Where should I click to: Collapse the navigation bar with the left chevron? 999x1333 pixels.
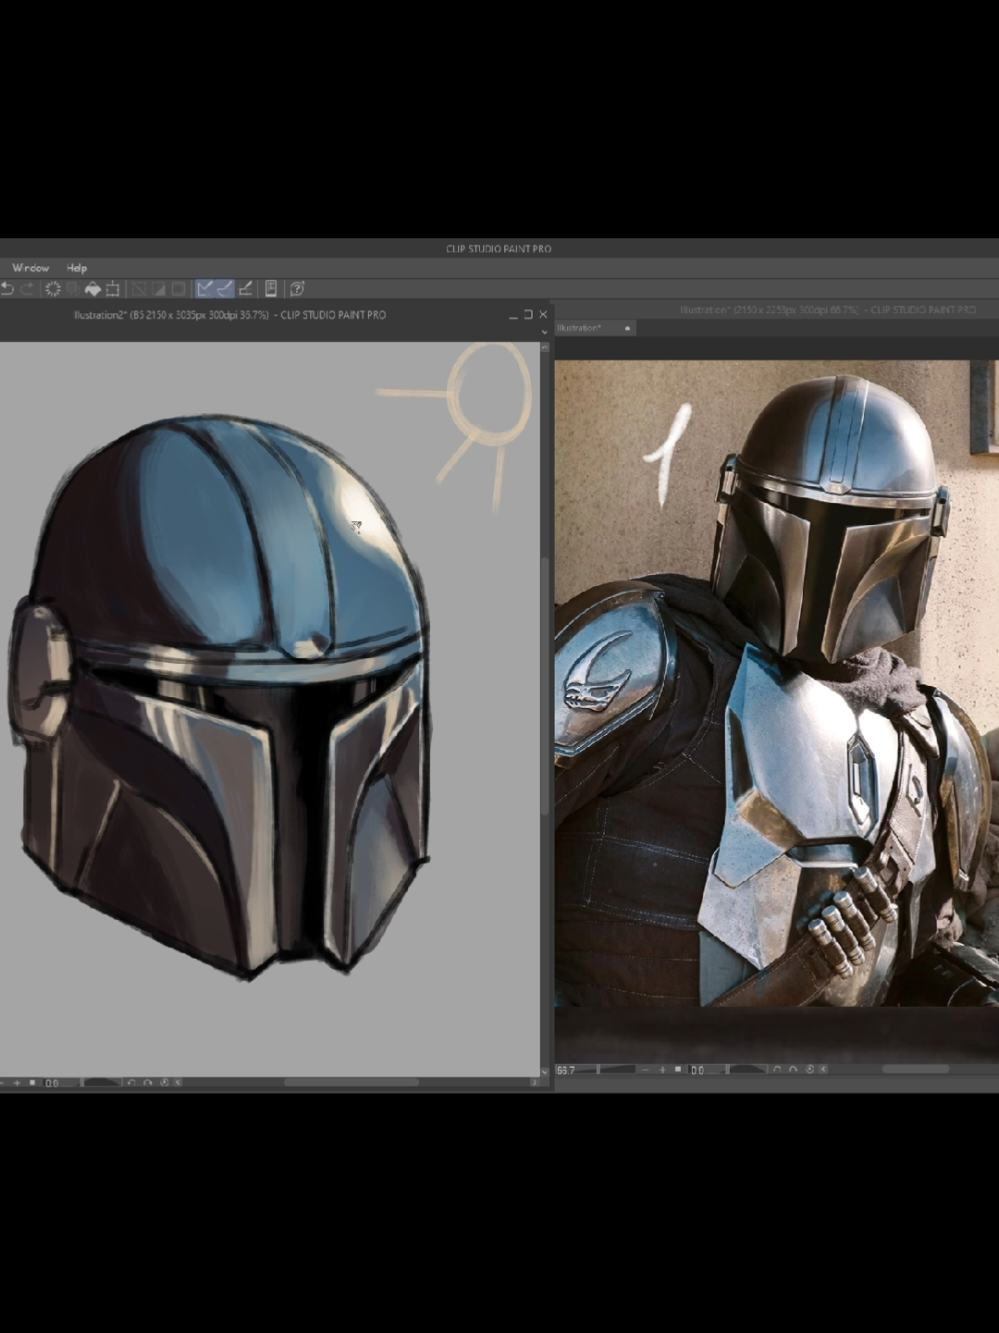[823, 1070]
